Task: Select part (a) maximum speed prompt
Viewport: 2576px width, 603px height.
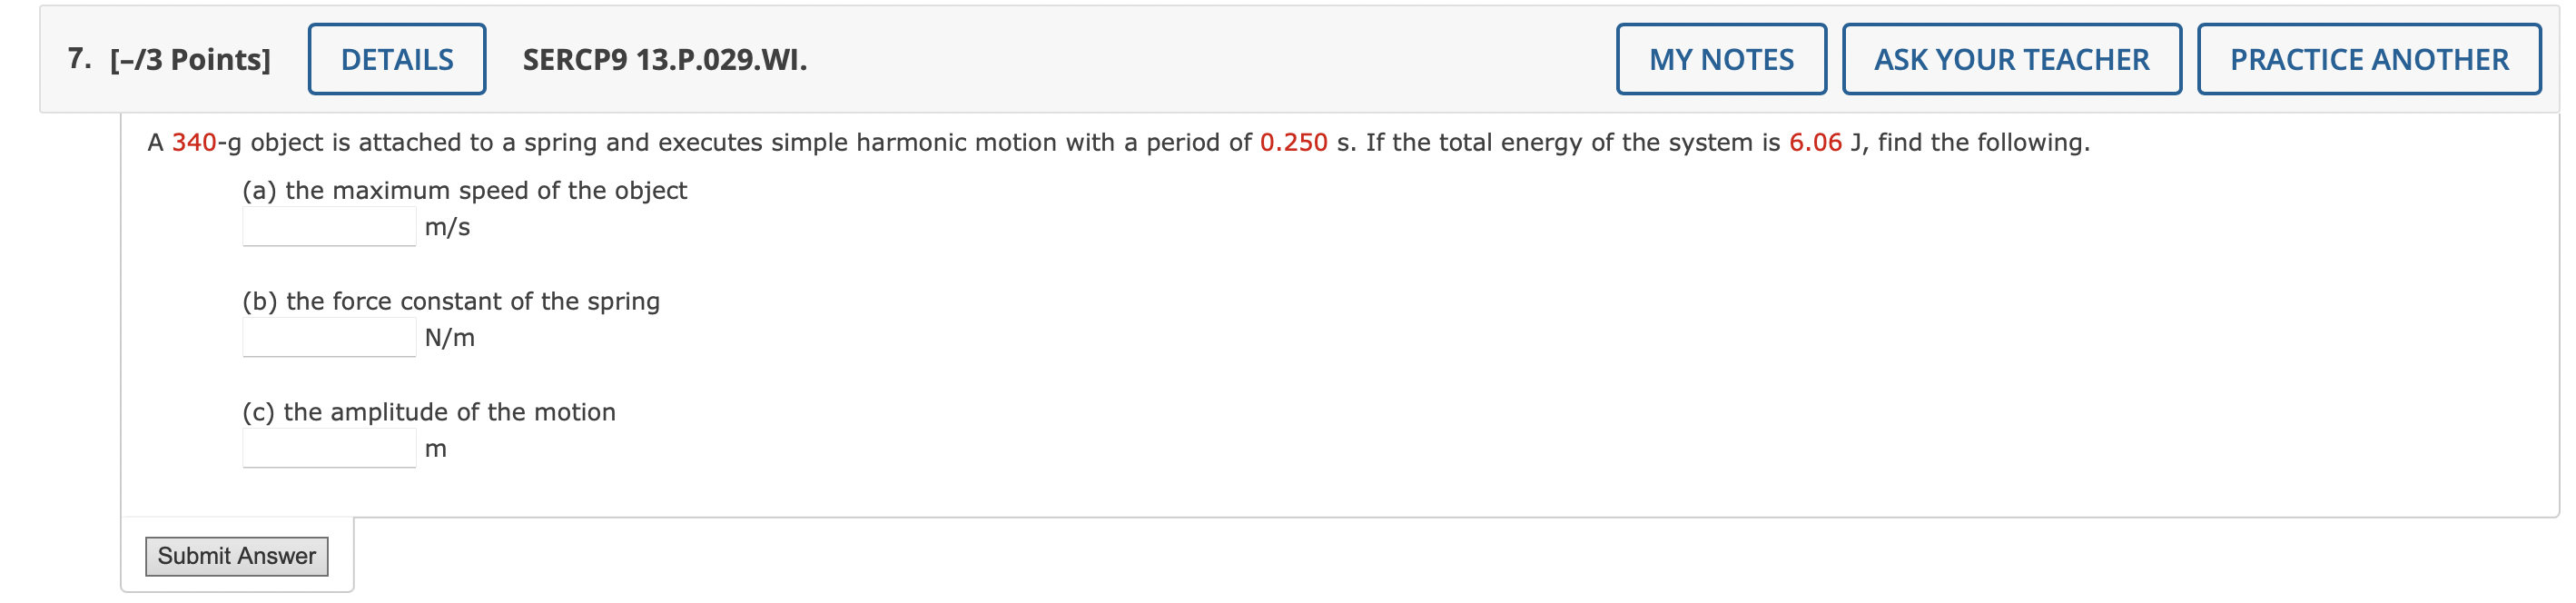Action: 465,190
